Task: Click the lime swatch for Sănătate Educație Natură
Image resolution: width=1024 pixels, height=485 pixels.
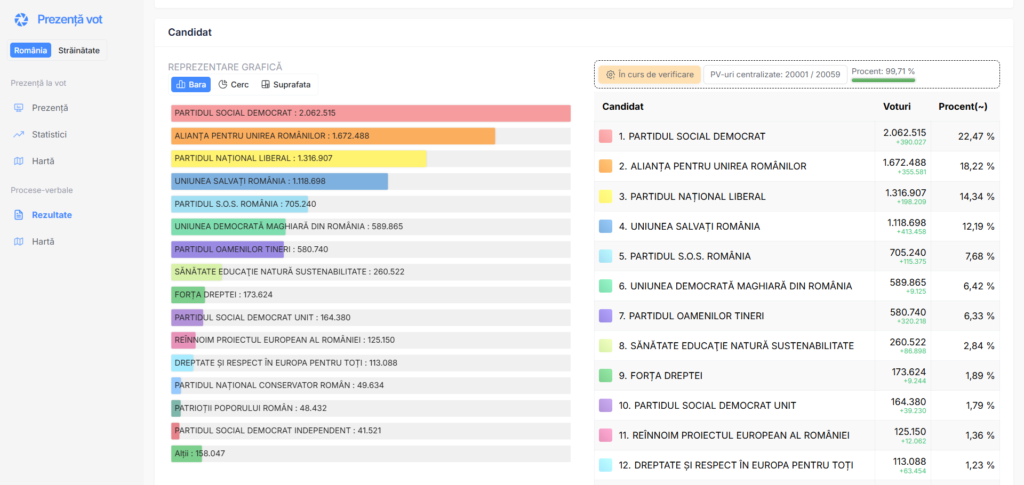Action: click(x=605, y=346)
